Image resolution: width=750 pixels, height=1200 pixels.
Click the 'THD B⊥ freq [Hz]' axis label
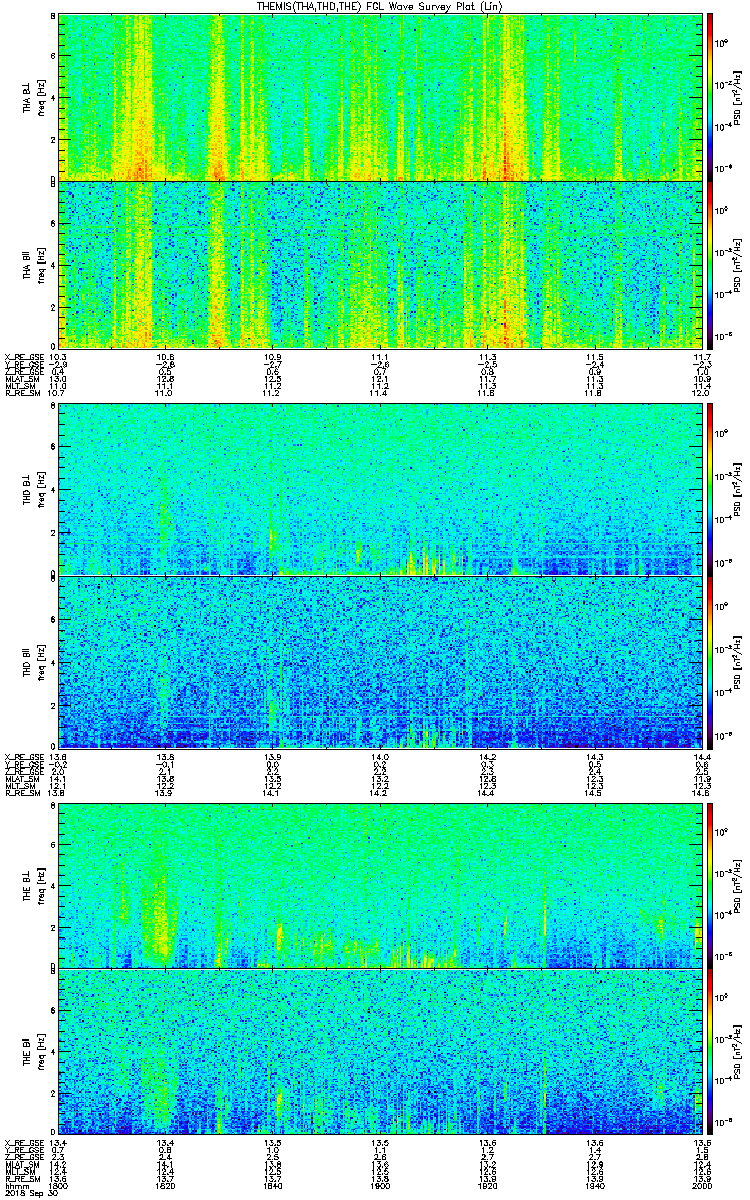32,491
